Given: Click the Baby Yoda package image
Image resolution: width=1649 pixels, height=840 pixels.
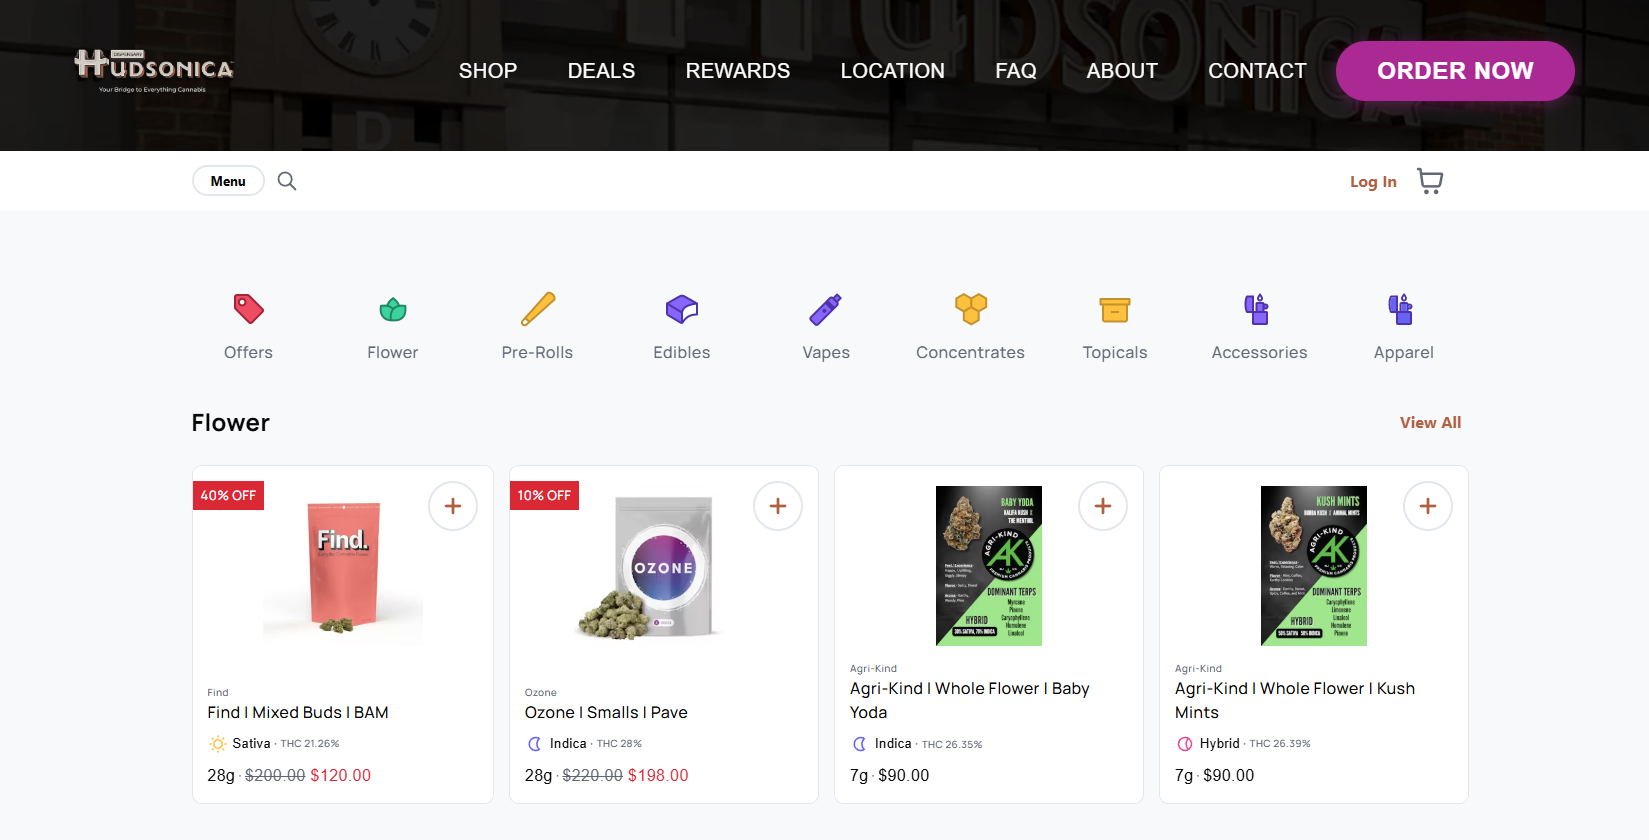Looking at the screenshot, I should [989, 566].
